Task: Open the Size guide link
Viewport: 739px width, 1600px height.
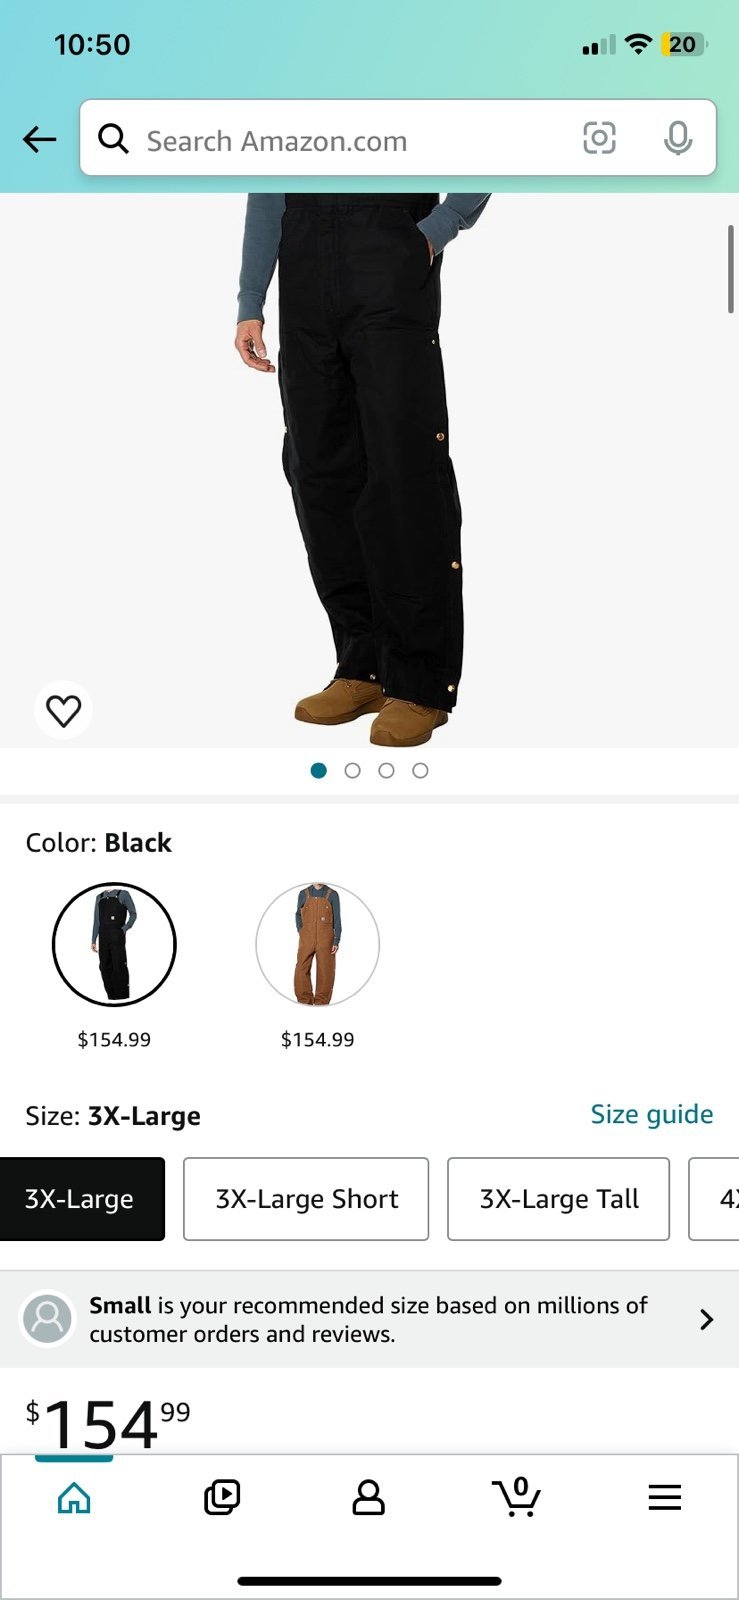Action: tap(651, 1114)
